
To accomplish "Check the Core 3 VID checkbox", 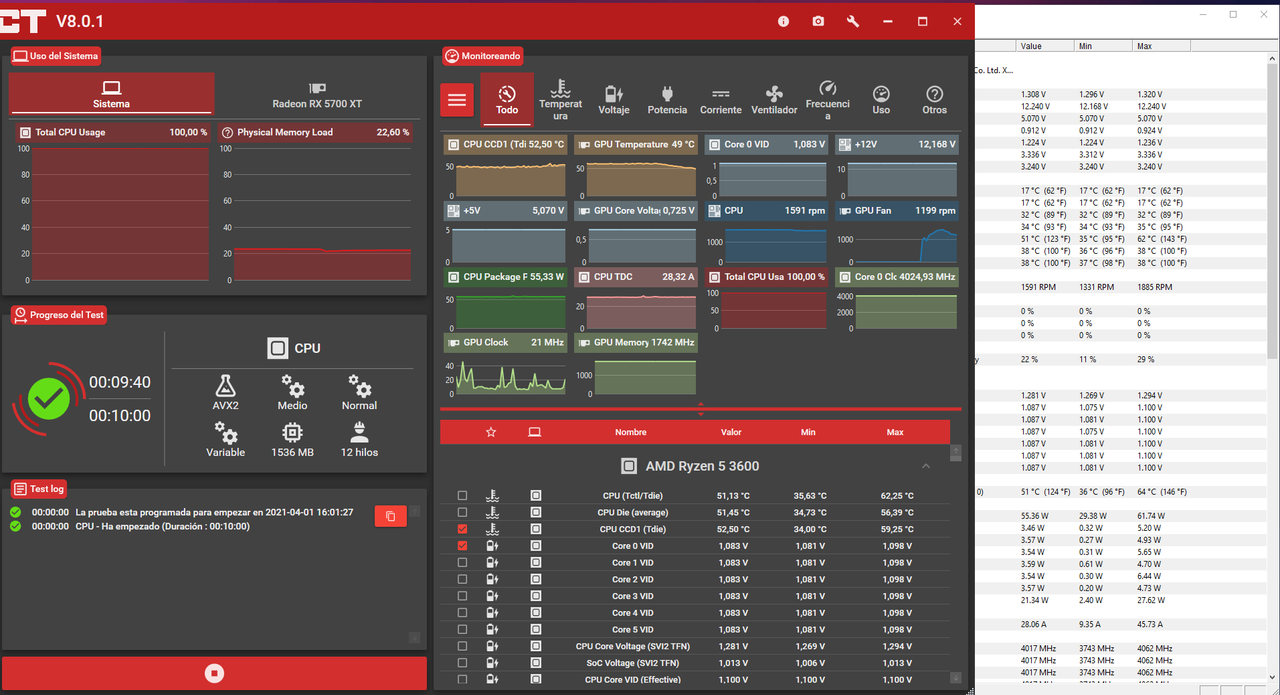I will coord(462,596).
